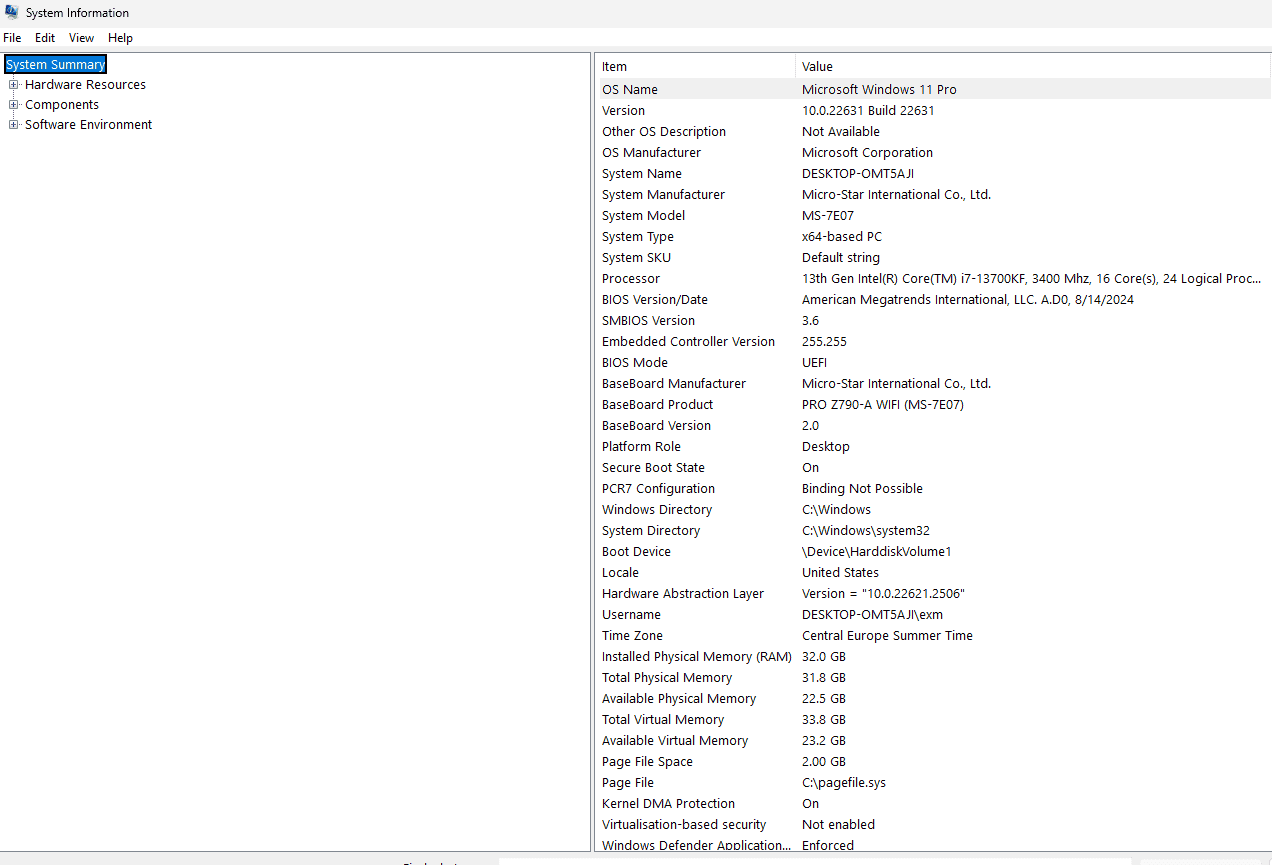Select the Other OS Description row
Viewport: 1272px width, 865px height.
pos(934,132)
